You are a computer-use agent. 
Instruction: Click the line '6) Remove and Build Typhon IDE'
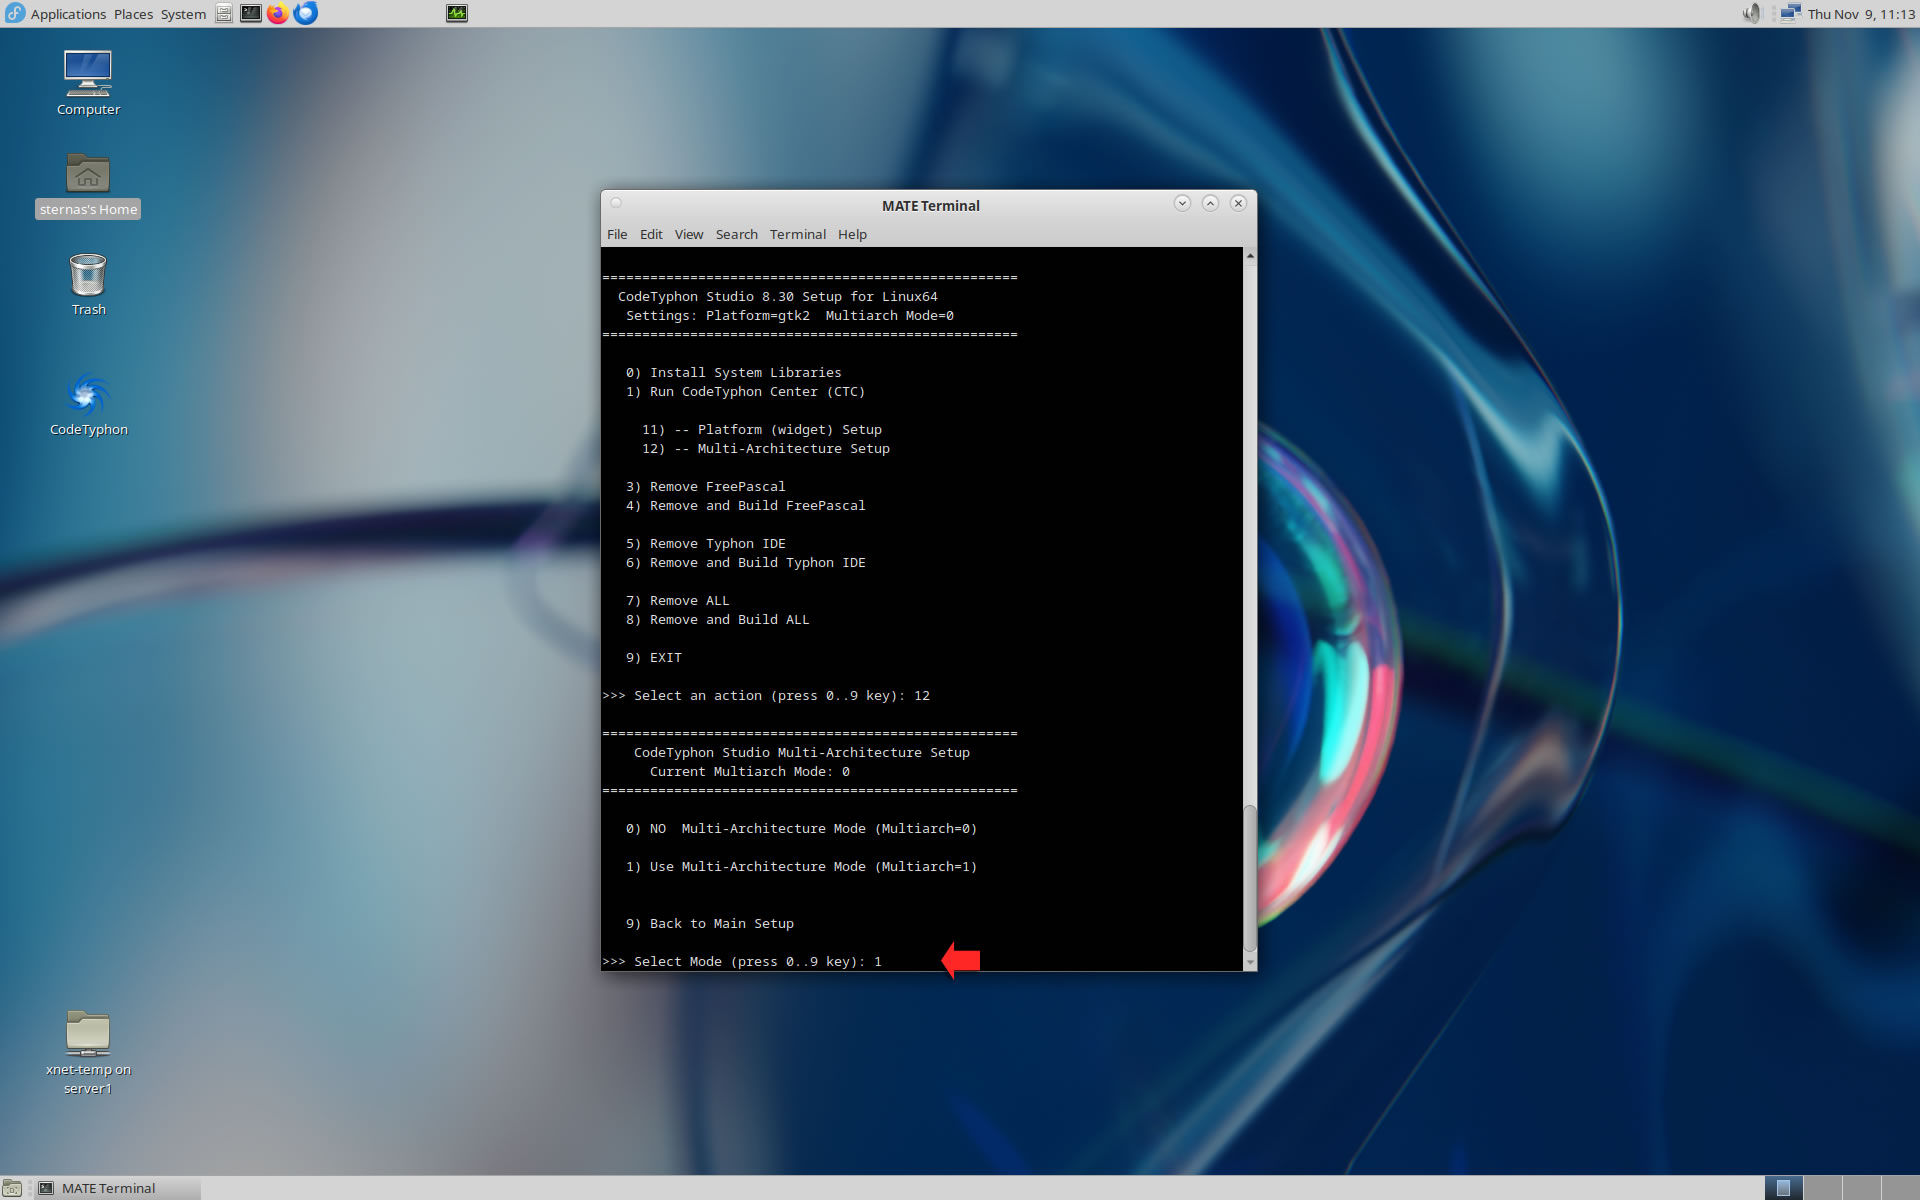[745, 562]
